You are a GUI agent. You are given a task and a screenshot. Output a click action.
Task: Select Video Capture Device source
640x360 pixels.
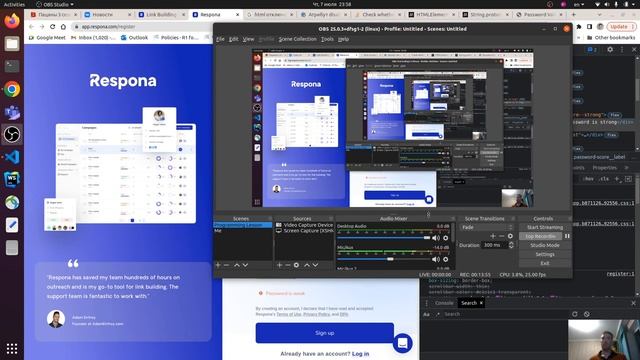point(304,225)
